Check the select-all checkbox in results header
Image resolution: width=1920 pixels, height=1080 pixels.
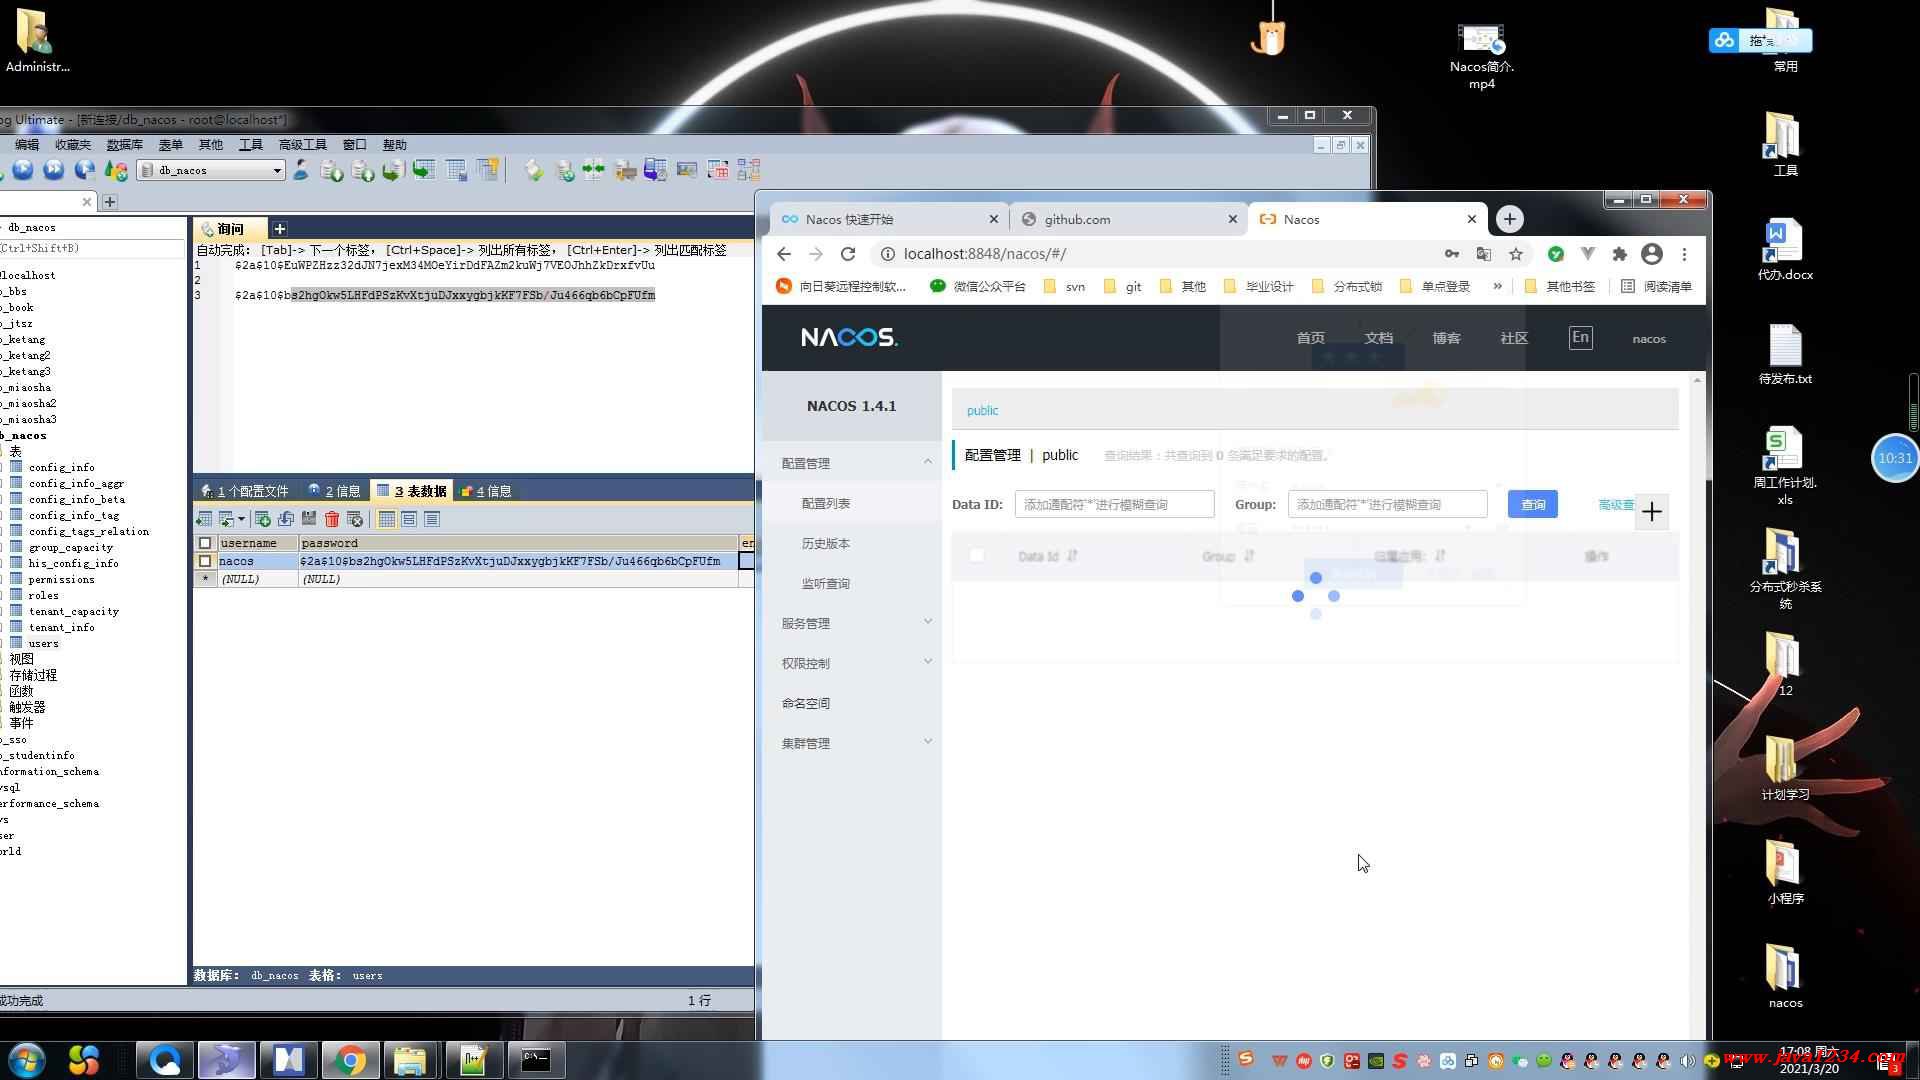click(x=205, y=543)
